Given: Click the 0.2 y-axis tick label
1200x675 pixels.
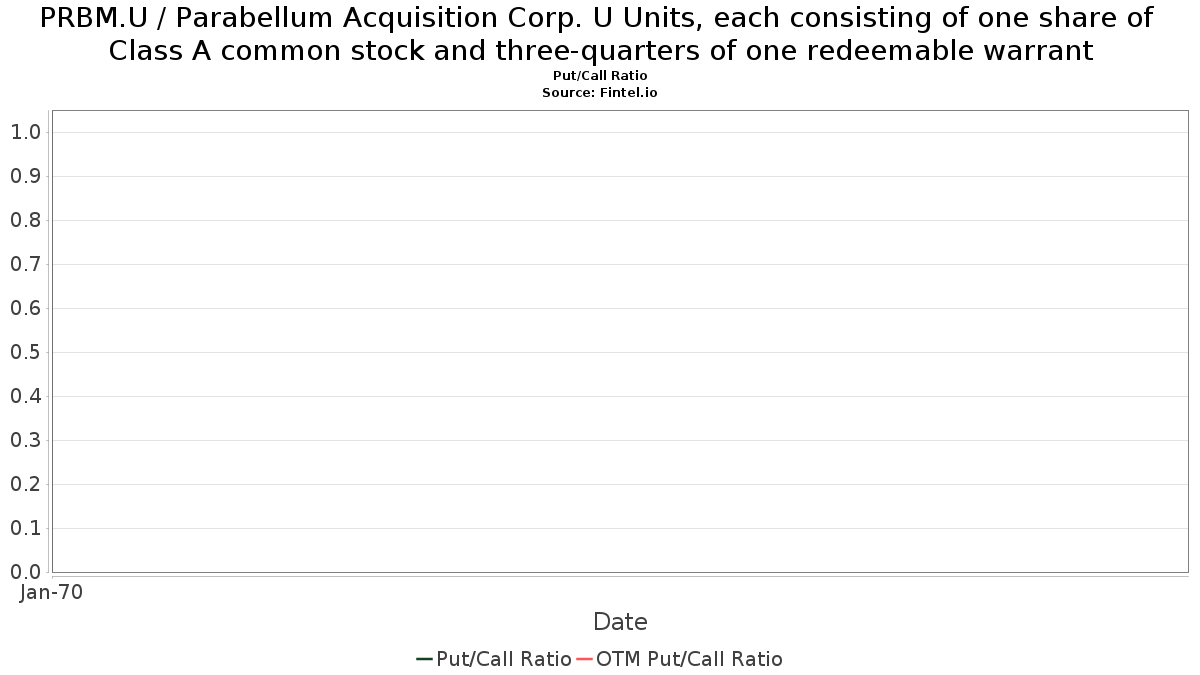Looking at the screenshot, I should 25,484.
